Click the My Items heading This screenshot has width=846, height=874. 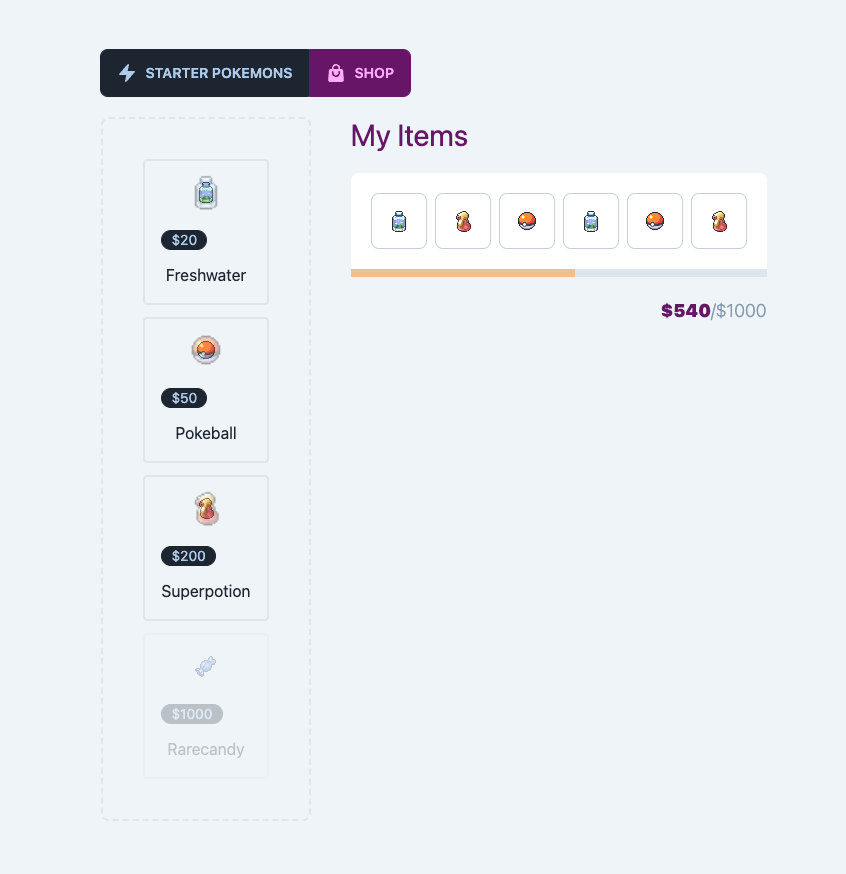409,136
